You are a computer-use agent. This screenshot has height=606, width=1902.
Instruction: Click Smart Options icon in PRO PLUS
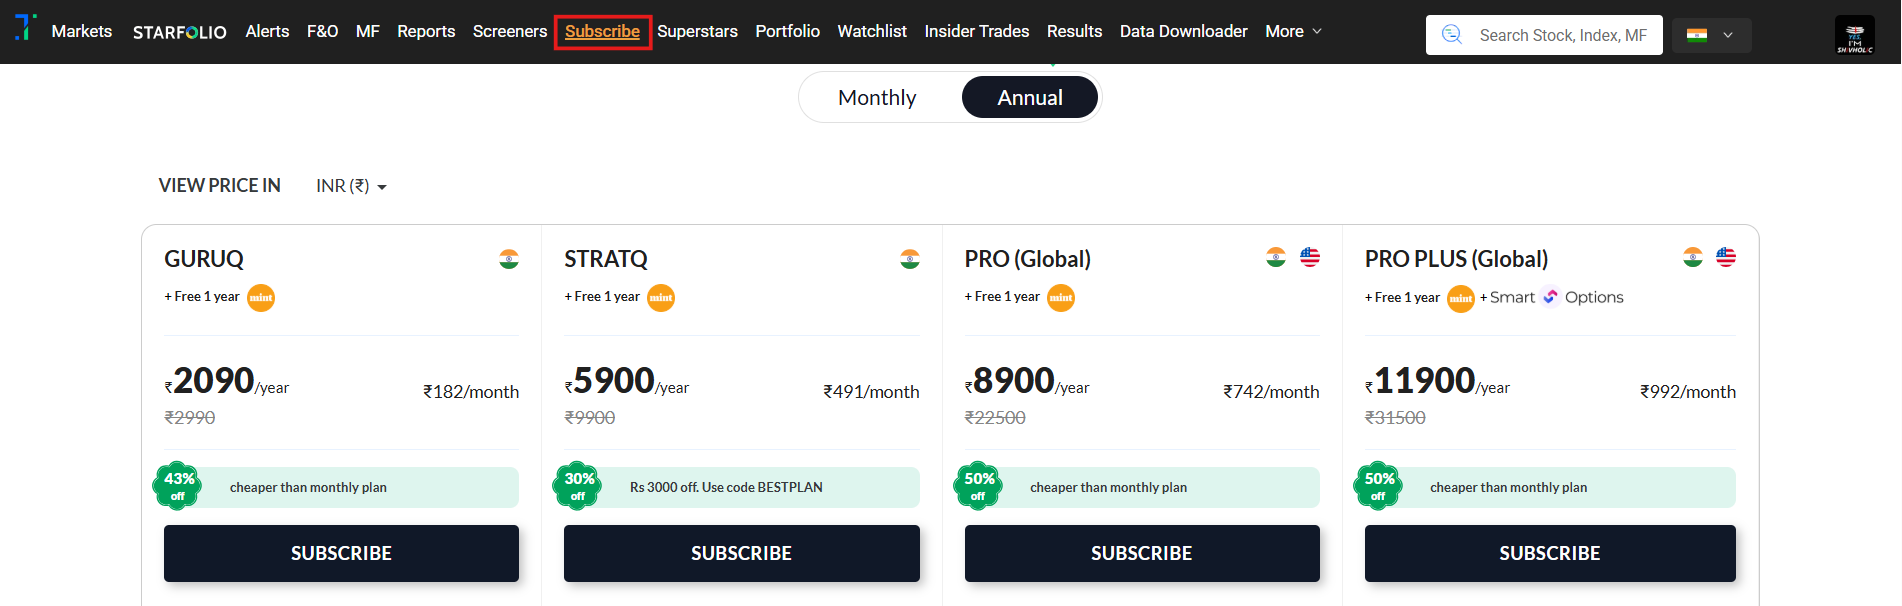pyautogui.click(x=1550, y=297)
